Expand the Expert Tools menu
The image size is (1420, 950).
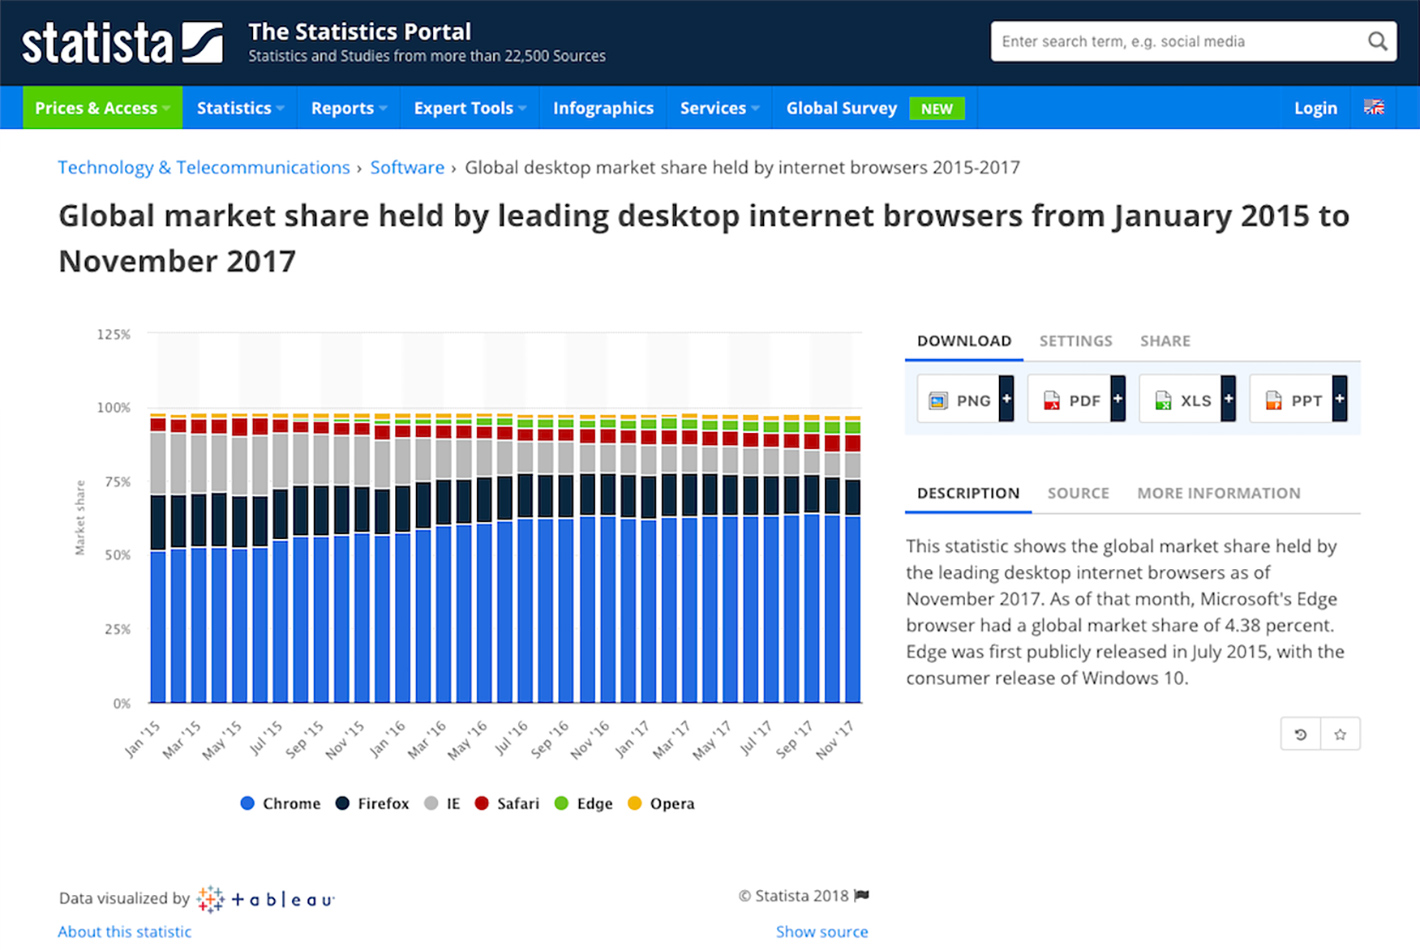(x=469, y=108)
